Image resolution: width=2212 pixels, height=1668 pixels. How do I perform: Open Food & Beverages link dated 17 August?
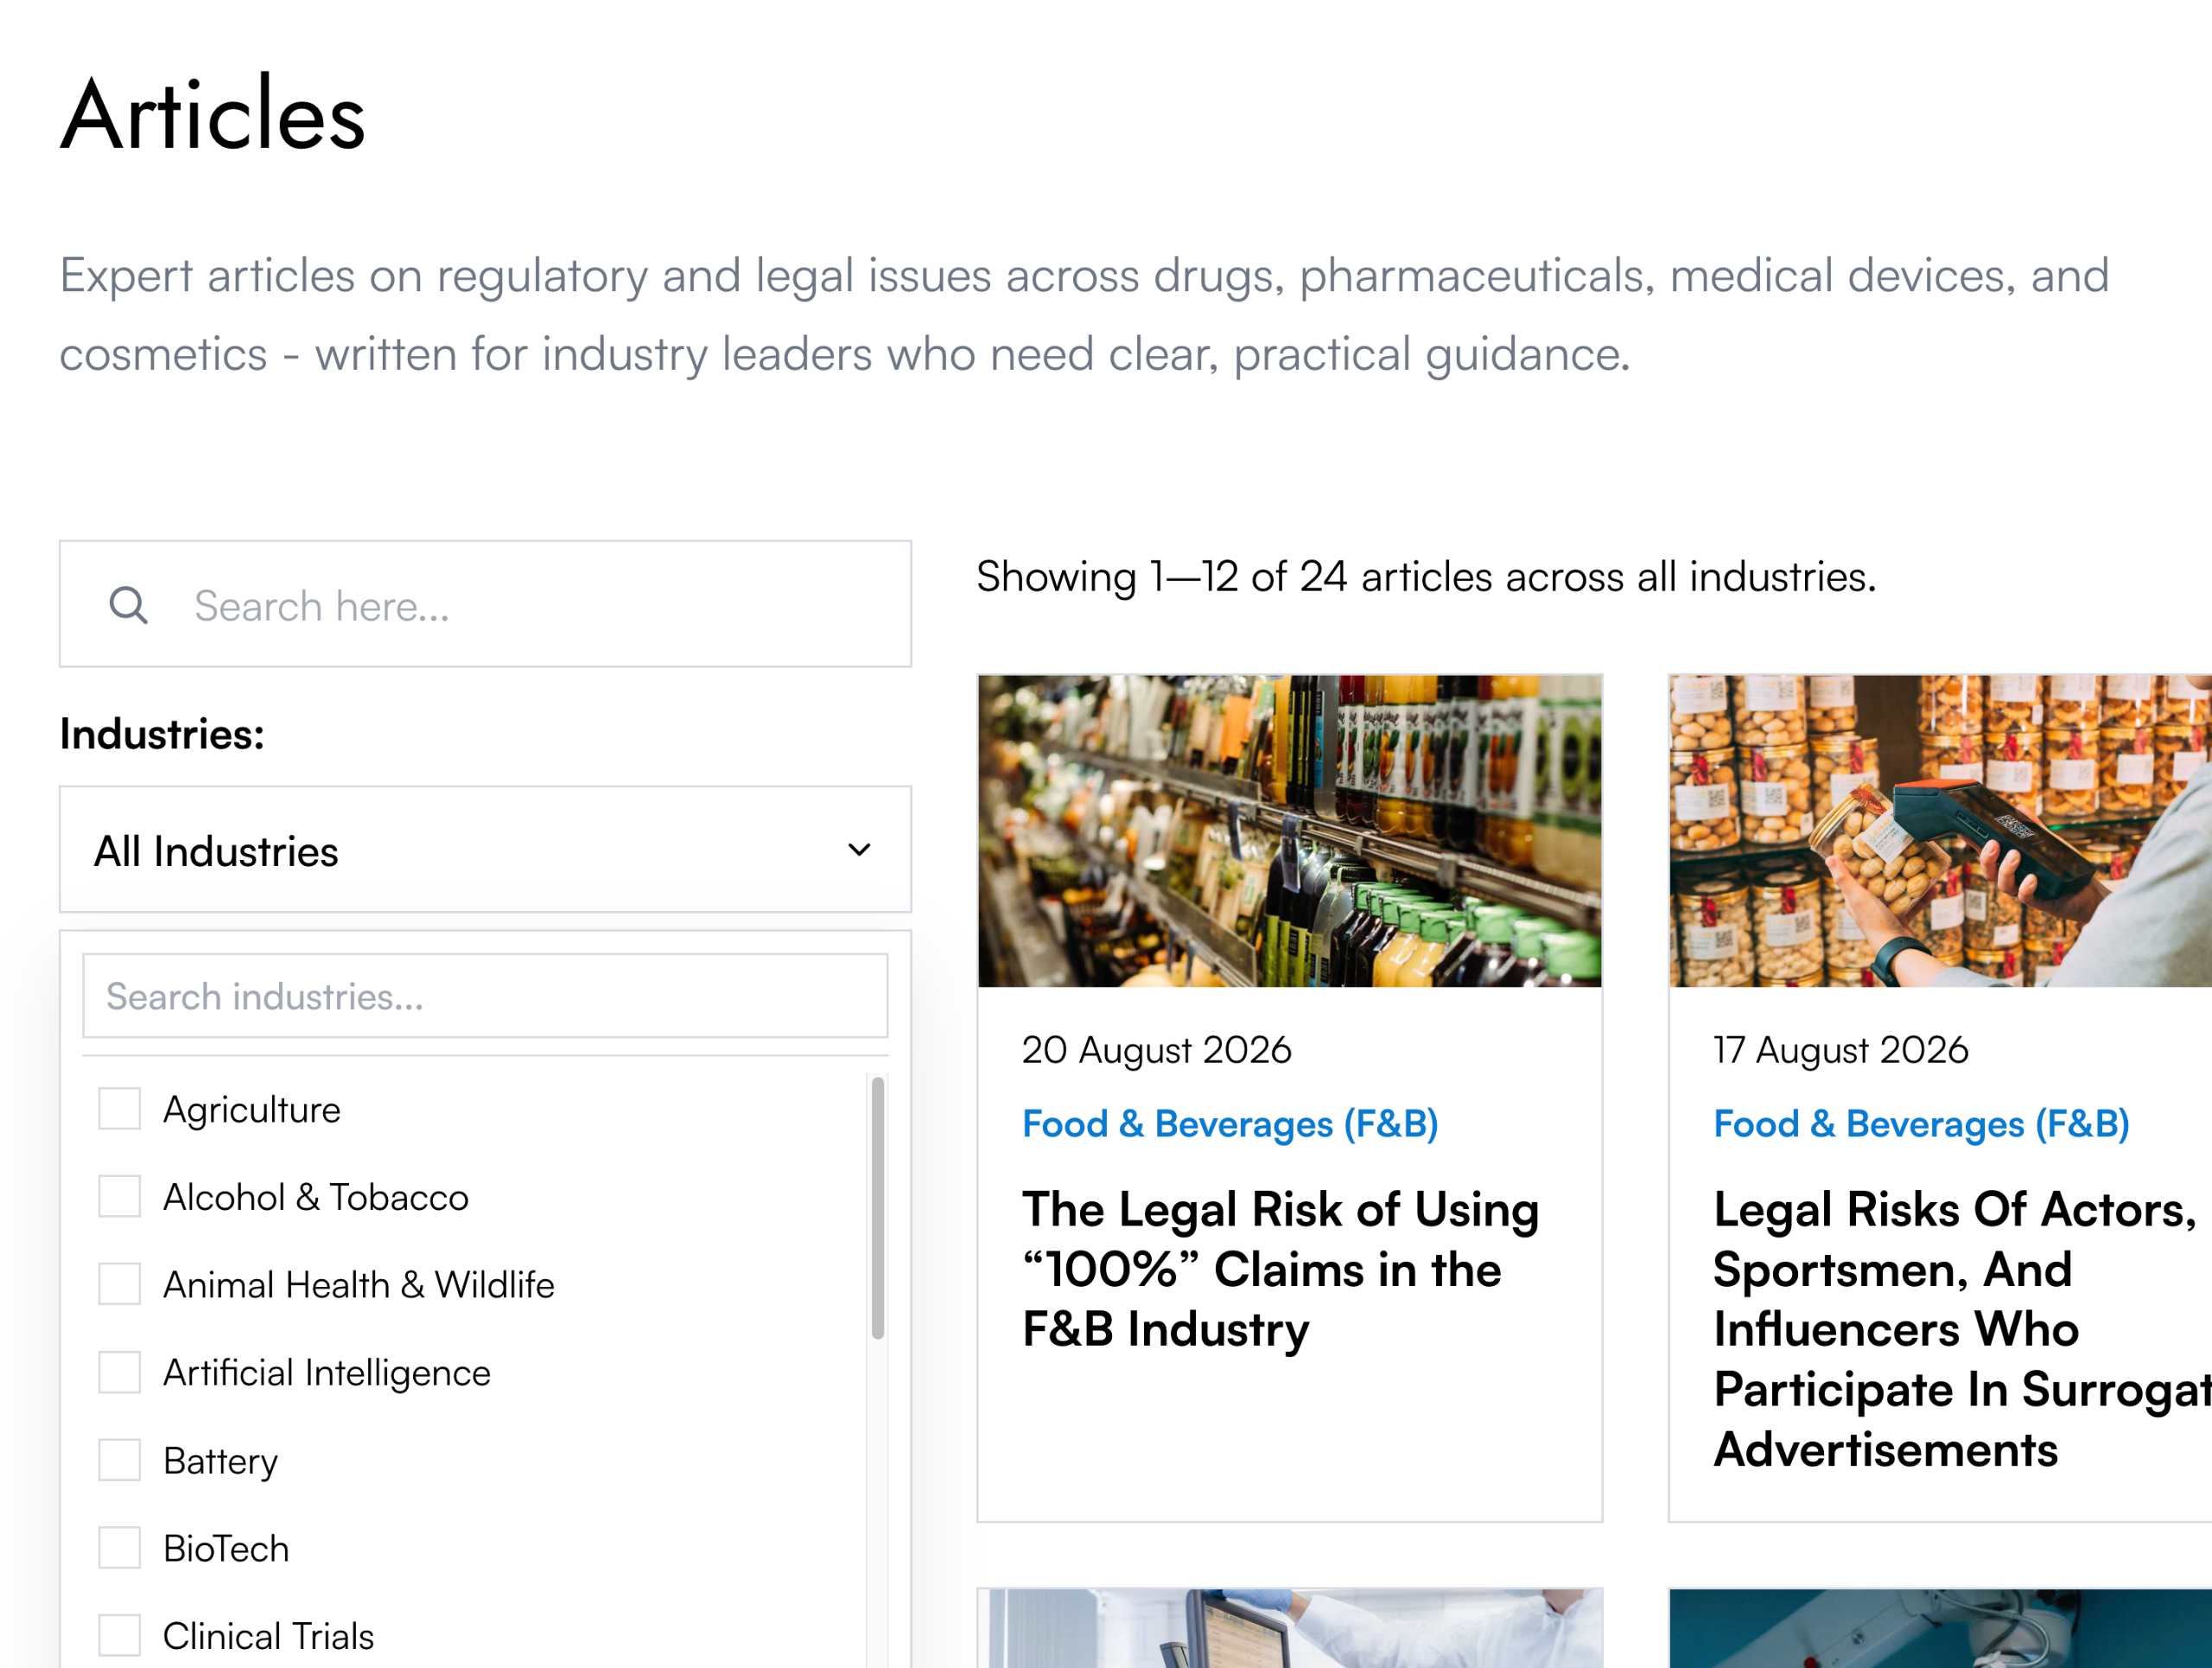(1921, 1124)
